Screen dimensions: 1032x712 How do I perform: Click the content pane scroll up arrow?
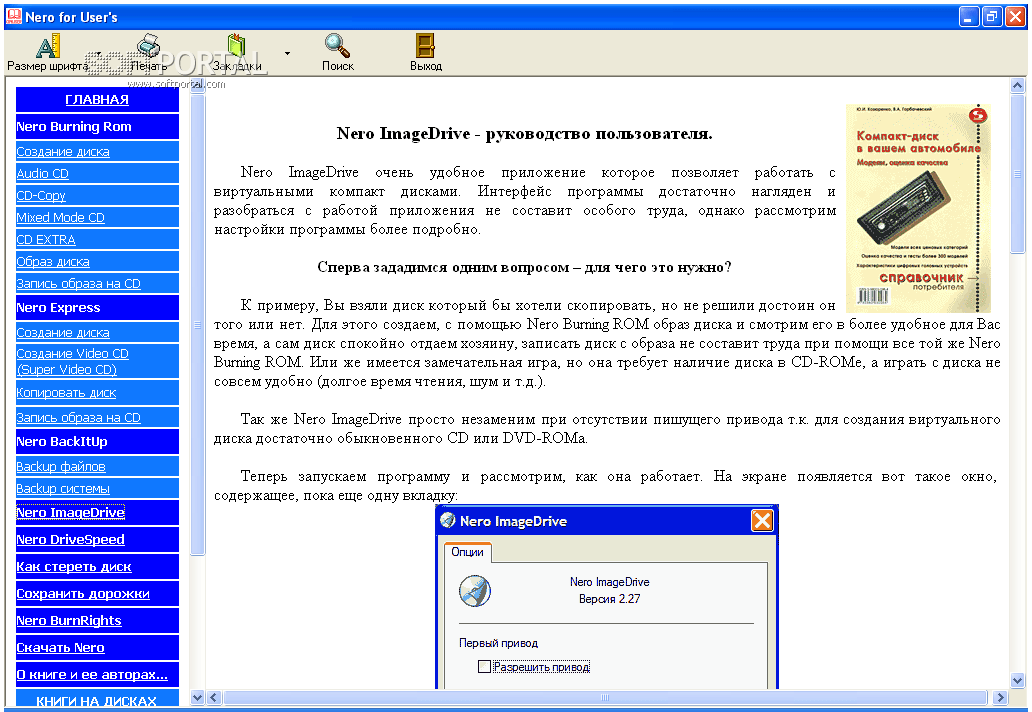pyautogui.click(x=1018, y=86)
